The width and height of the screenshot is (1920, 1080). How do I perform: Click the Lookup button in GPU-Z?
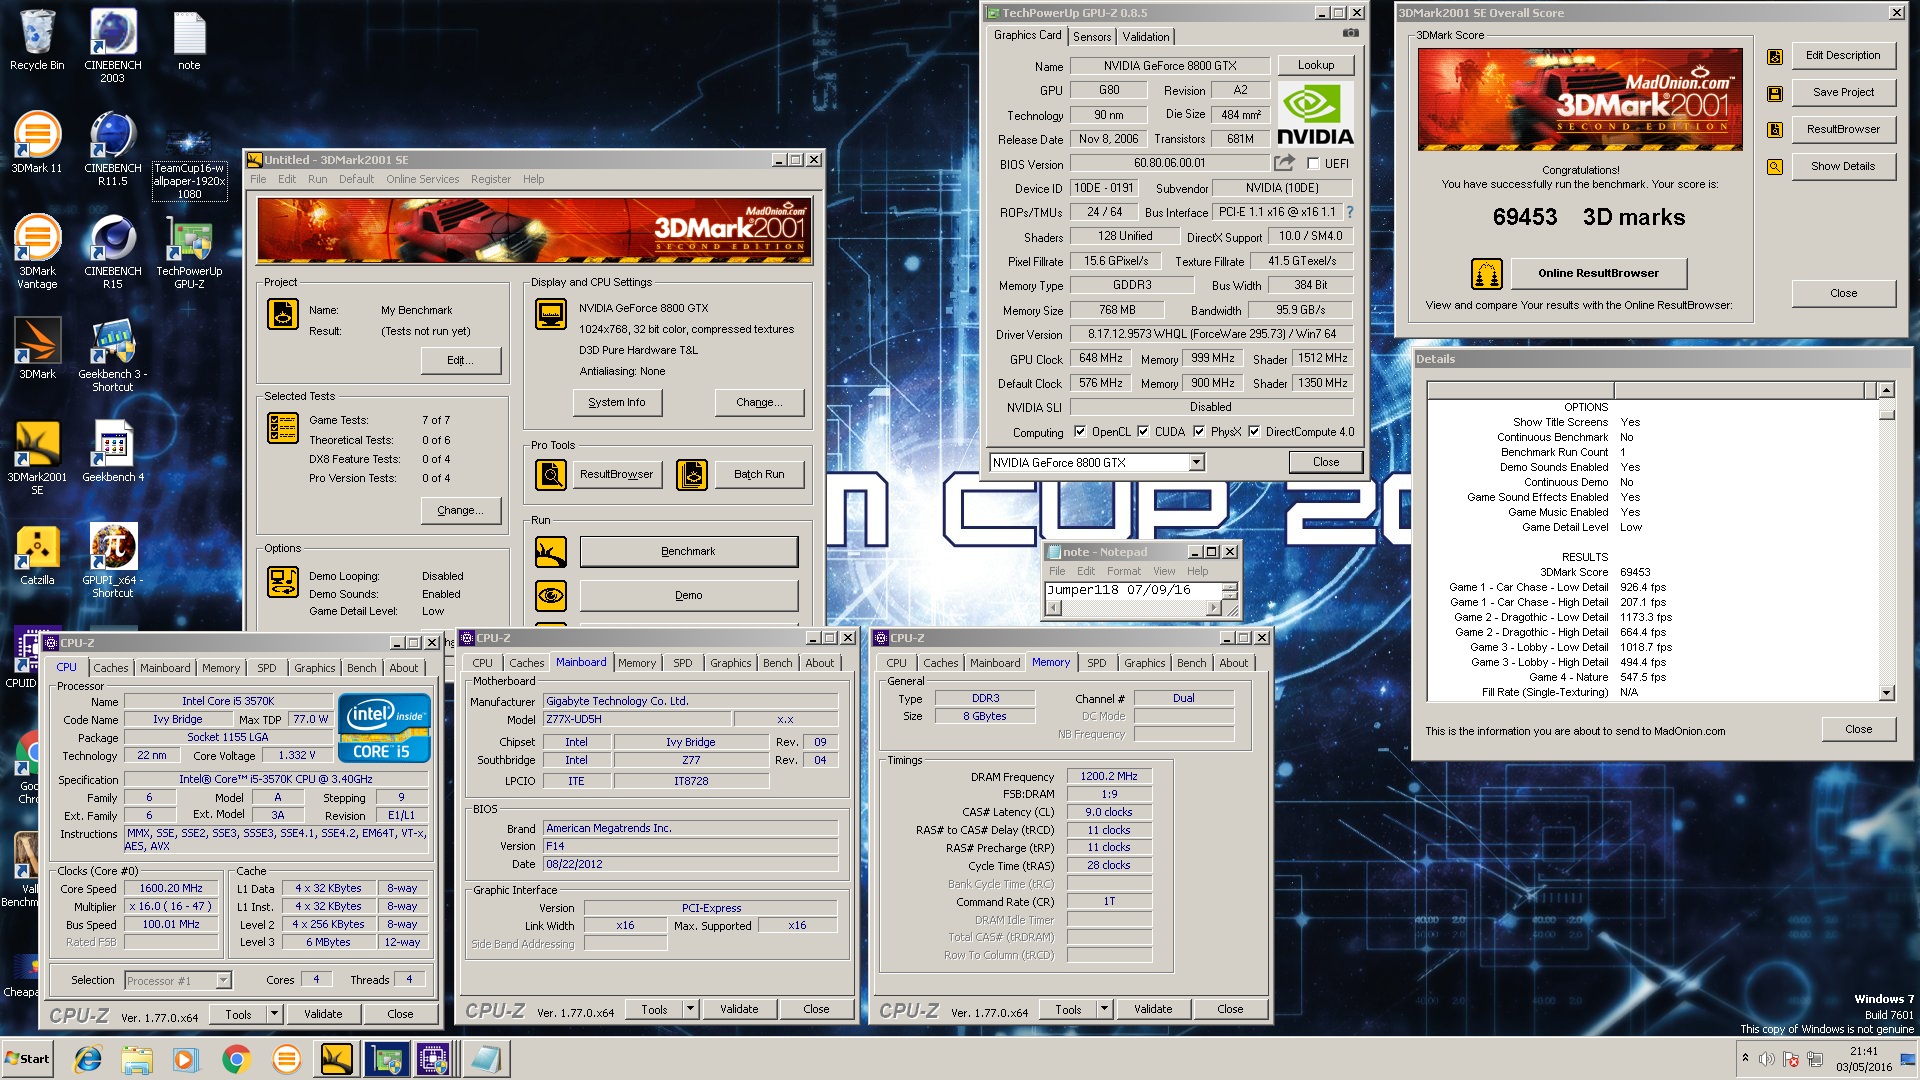(1316, 65)
